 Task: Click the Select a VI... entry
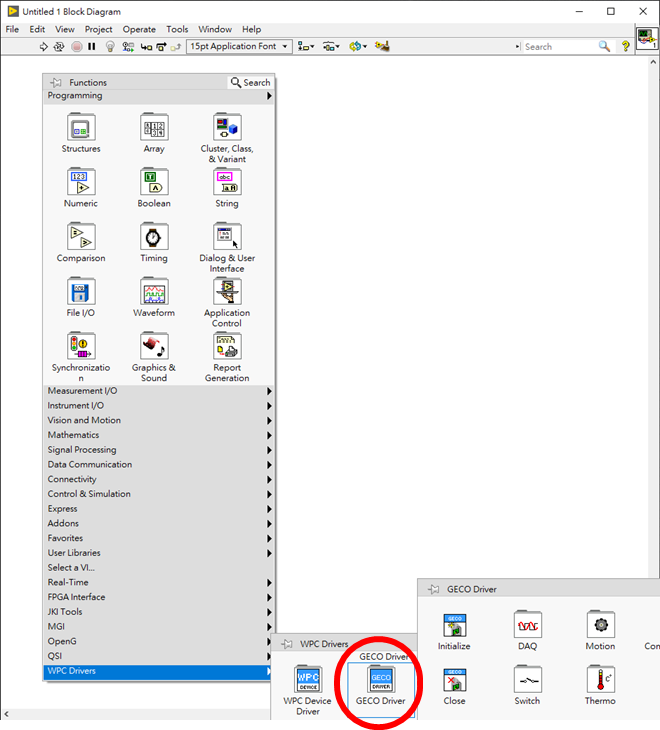pos(72,567)
